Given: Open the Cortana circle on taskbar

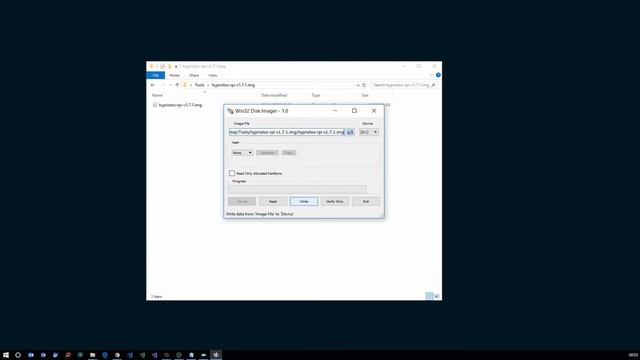Looking at the screenshot, I should pyautogui.click(x=18, y=355).
